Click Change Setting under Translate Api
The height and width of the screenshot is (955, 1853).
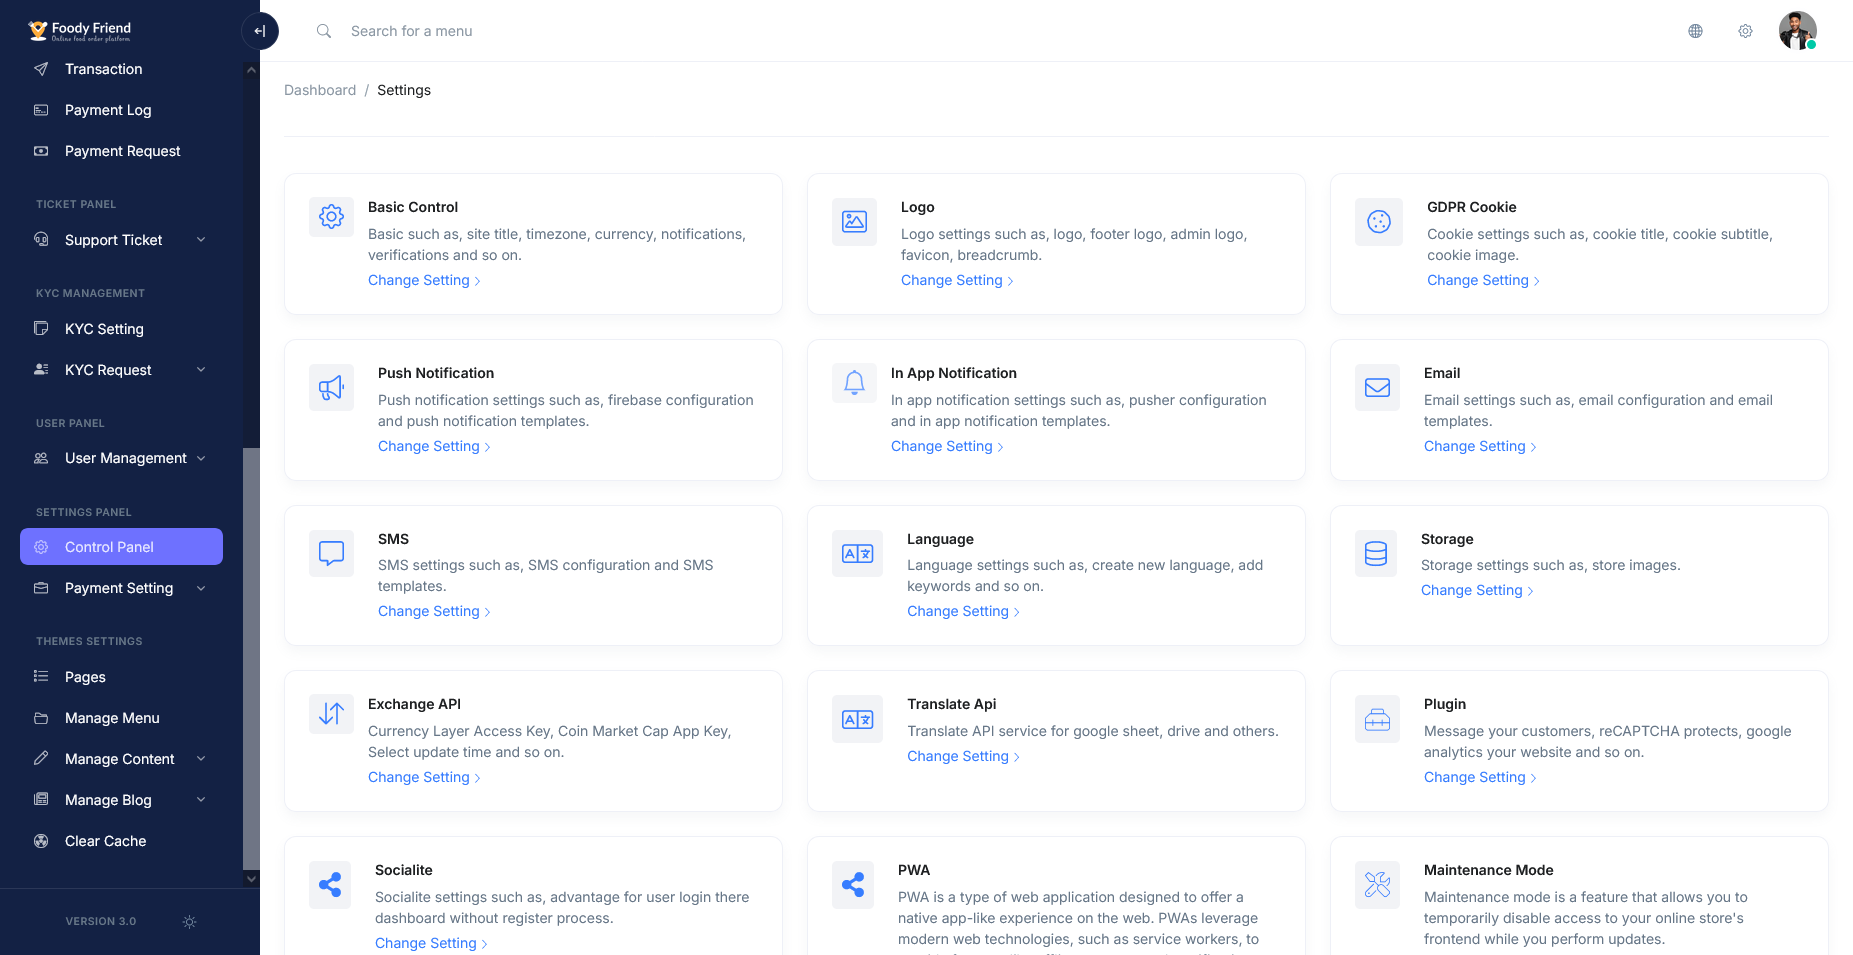(x=963, y=756)
